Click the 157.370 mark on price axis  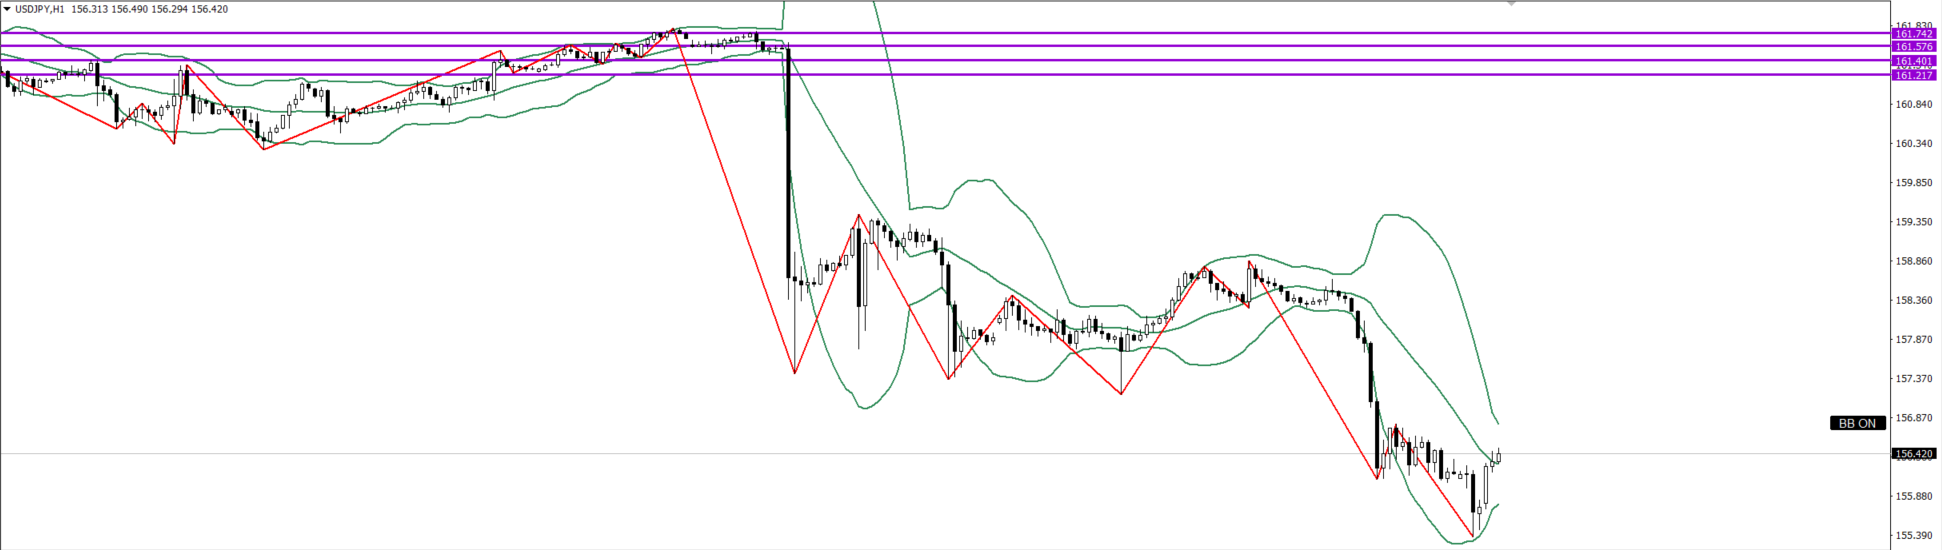pyautogui.click(x=1913, y=379)
